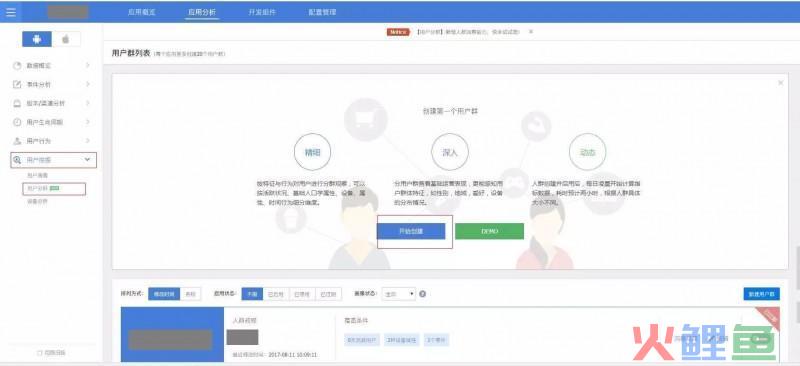Click the pie chart sidebar icon

pos(17,66)
